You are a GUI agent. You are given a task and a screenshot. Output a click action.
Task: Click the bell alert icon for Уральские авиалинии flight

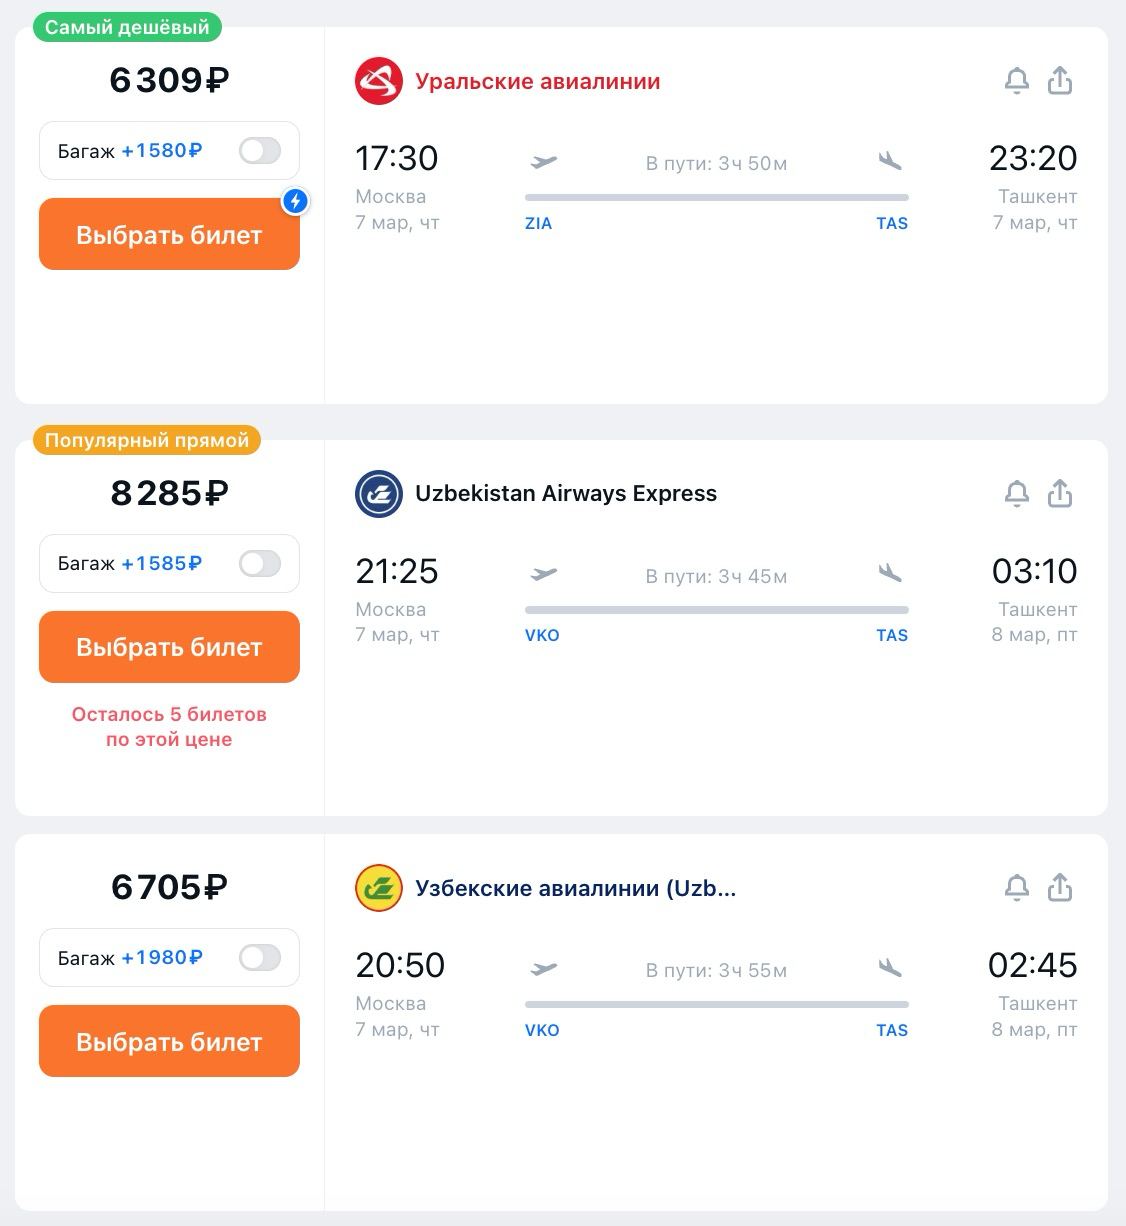point(1016,81)
